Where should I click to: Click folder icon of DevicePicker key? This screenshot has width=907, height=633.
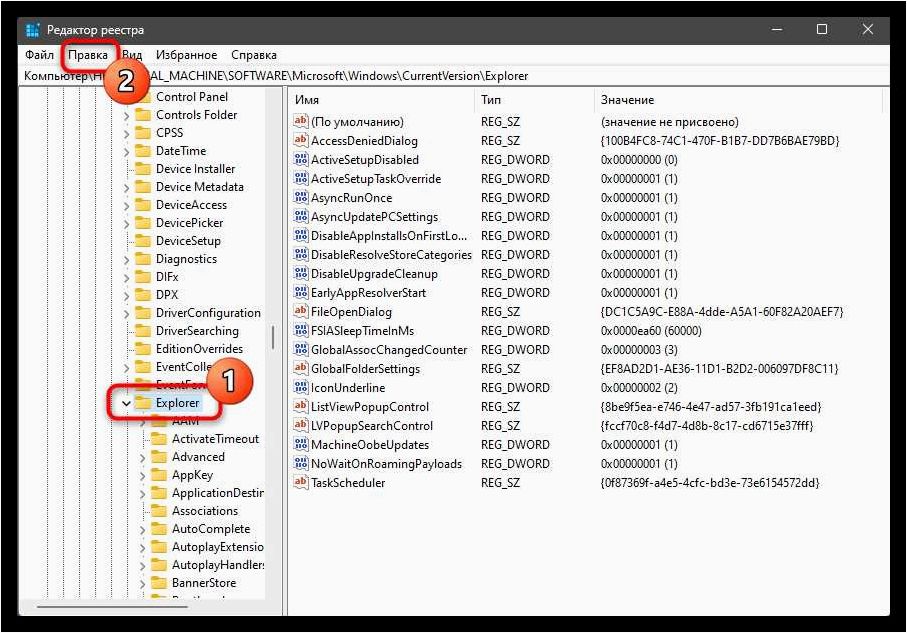click(x=143, y=223)
